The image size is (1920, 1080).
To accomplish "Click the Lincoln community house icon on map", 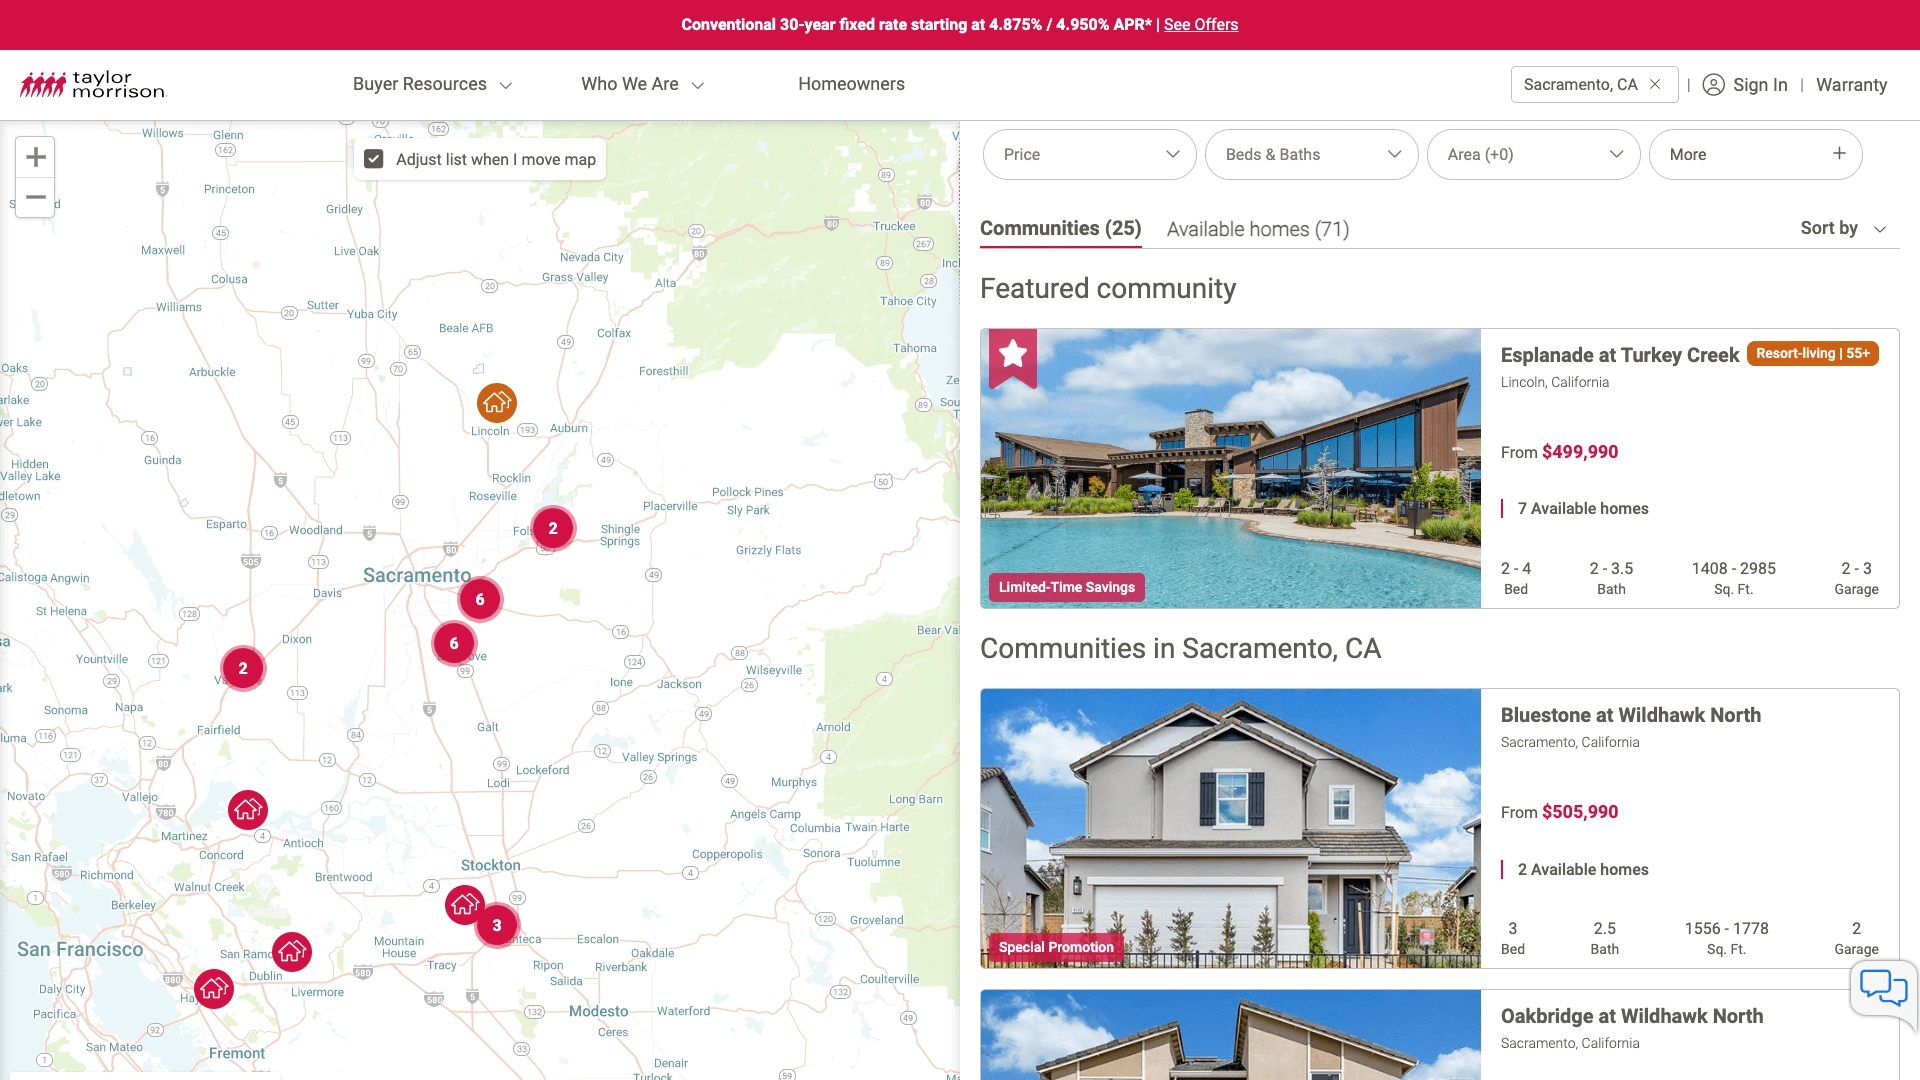I will pyautogui.click(x=496, y=402).
